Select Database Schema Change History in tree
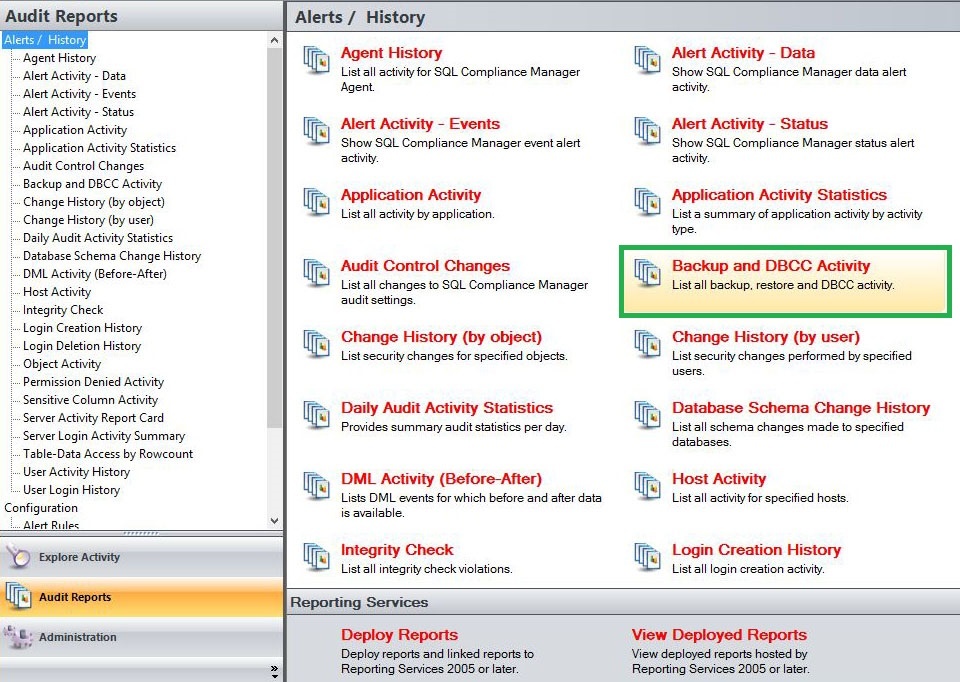The image size is (960, 682). pyautogui.click(x=112, y=256)
